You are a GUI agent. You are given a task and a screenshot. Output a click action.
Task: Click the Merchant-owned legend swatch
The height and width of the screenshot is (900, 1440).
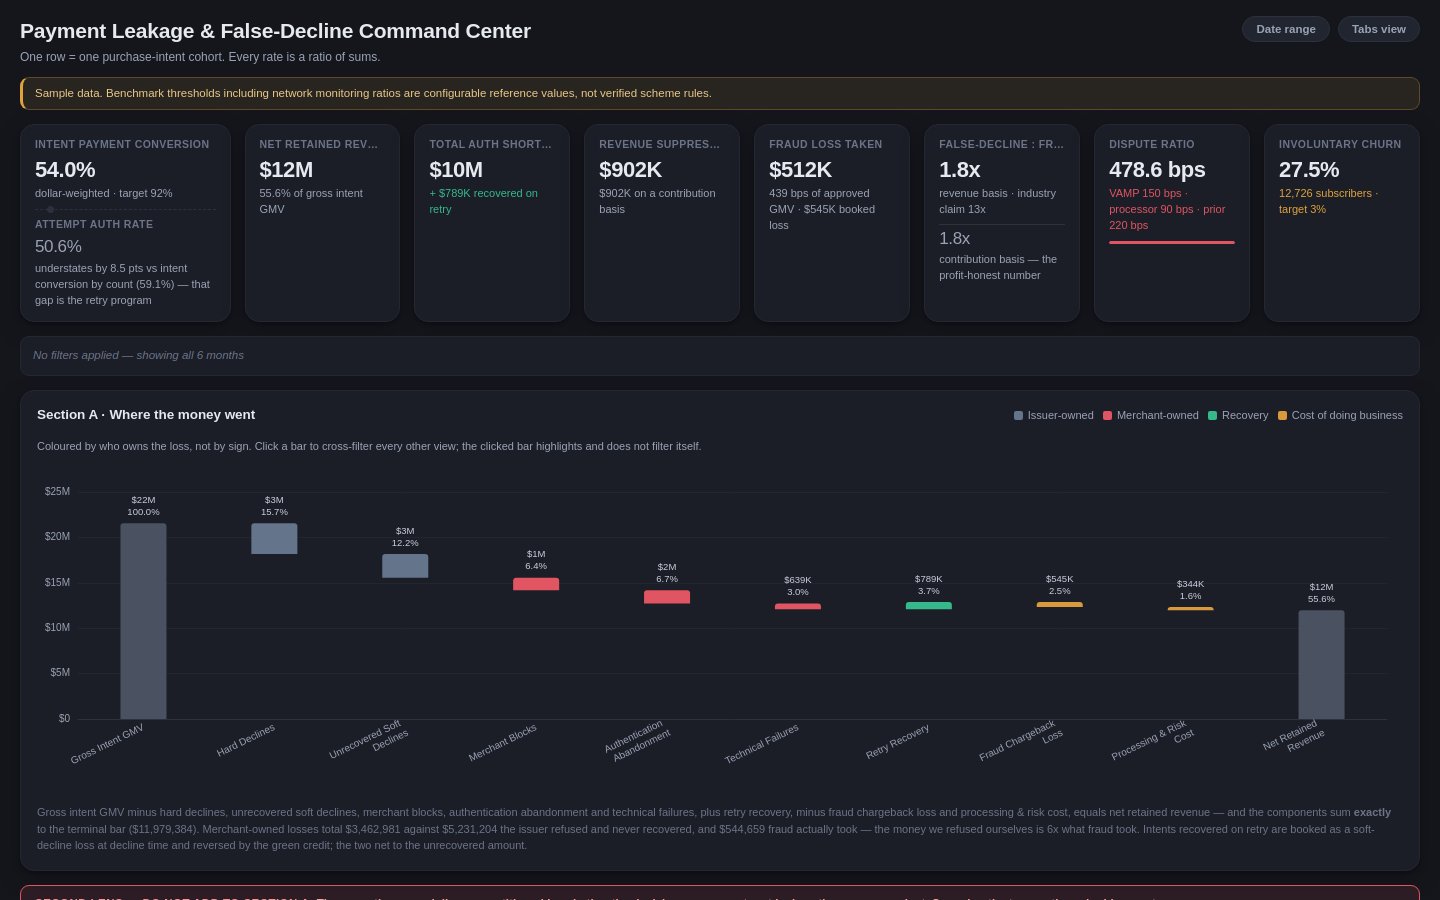pyautogui.click(x=1107, y=415)
